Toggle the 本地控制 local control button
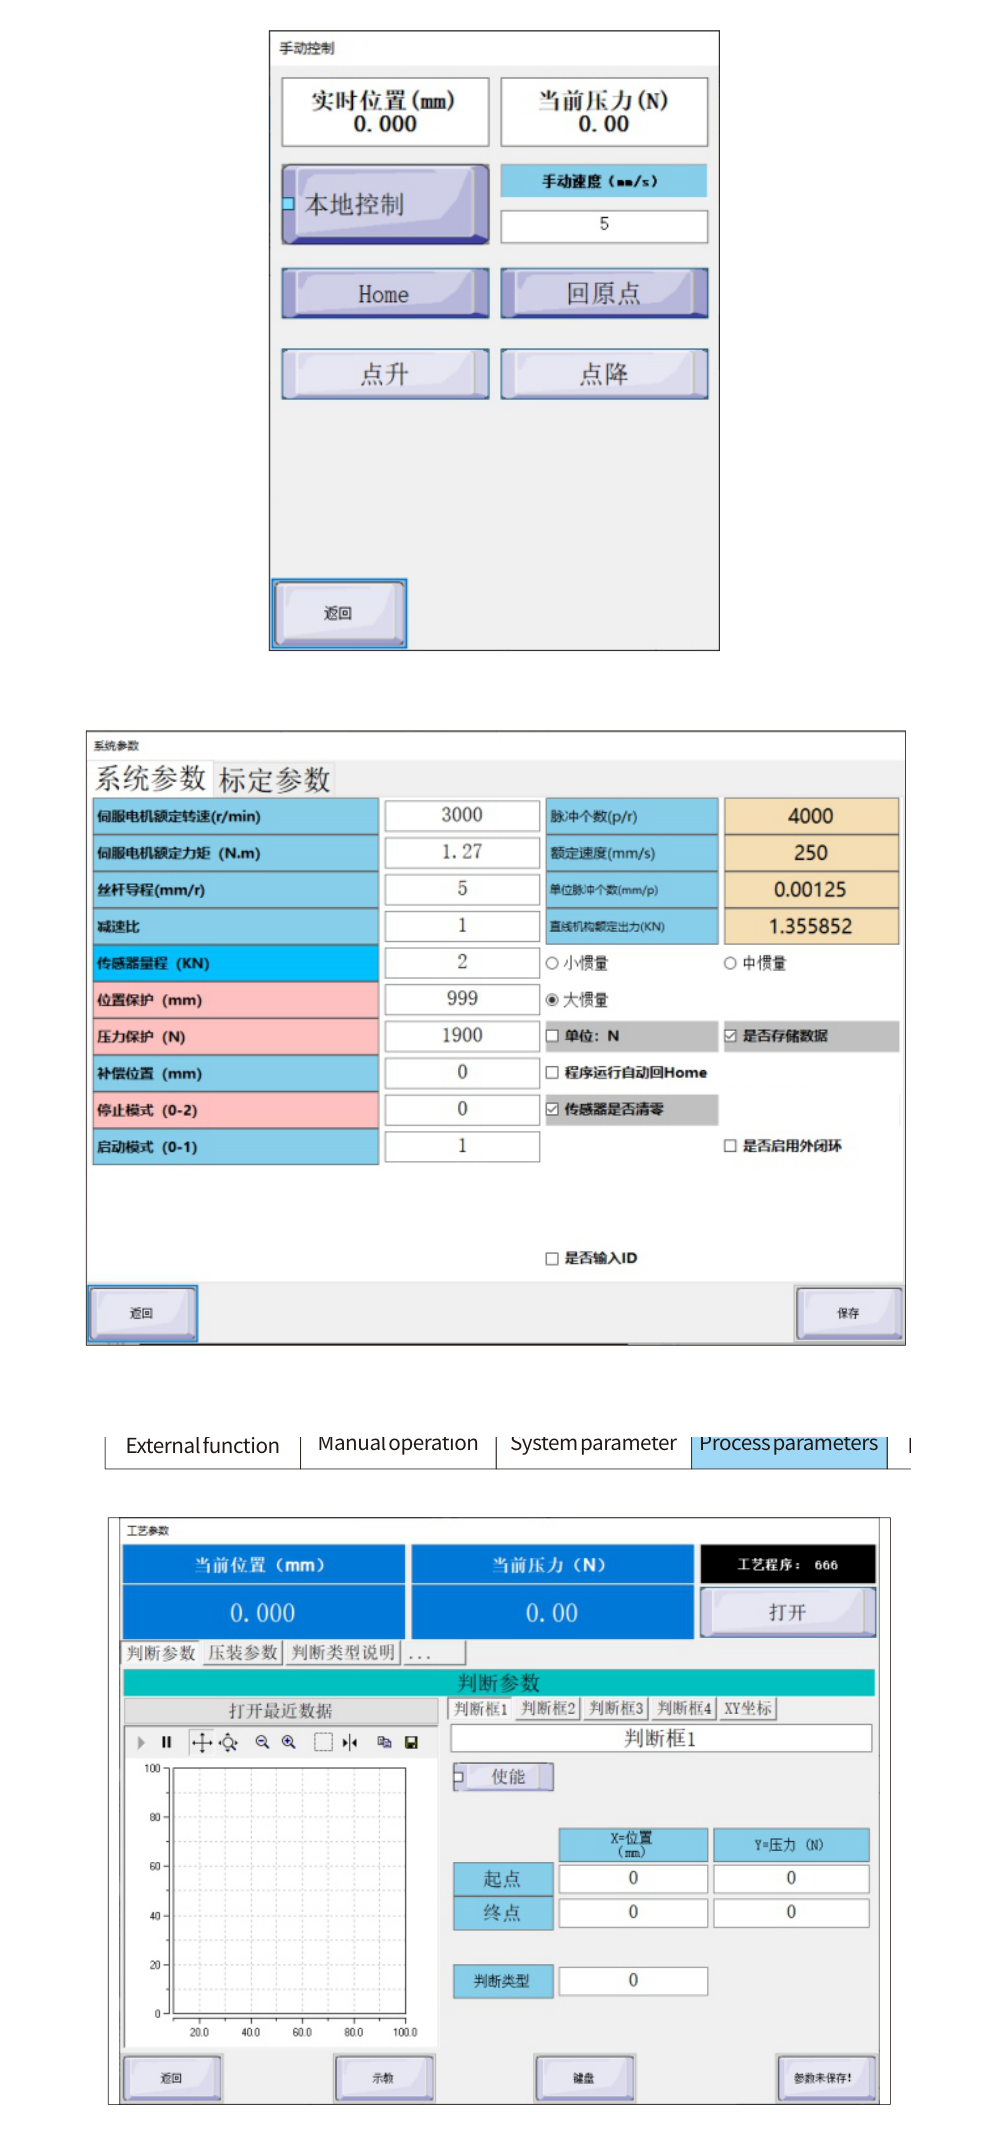Screen dimensions: 1000x2146 pos(385,204)
